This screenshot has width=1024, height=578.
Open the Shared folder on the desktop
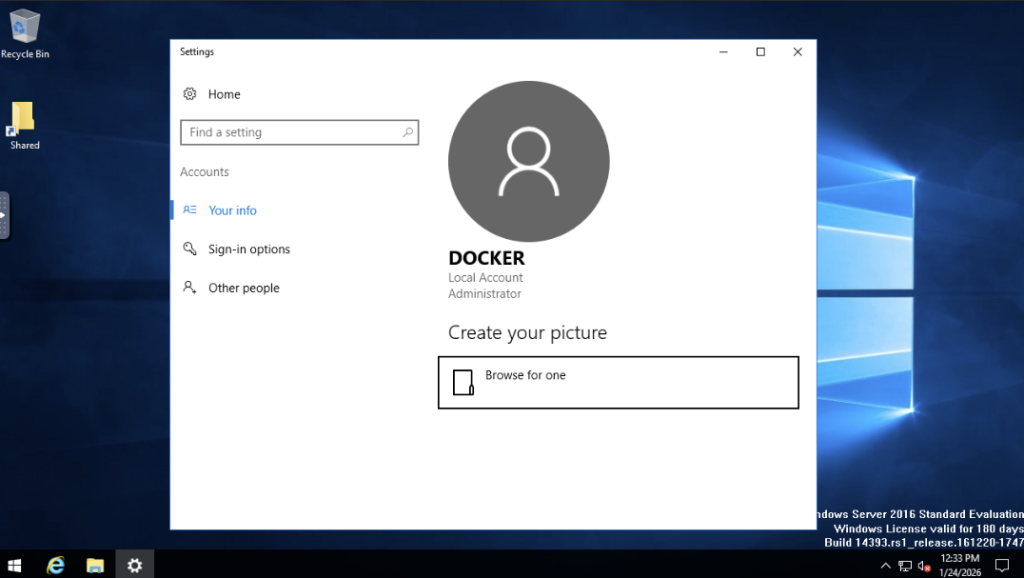[22, 120]
